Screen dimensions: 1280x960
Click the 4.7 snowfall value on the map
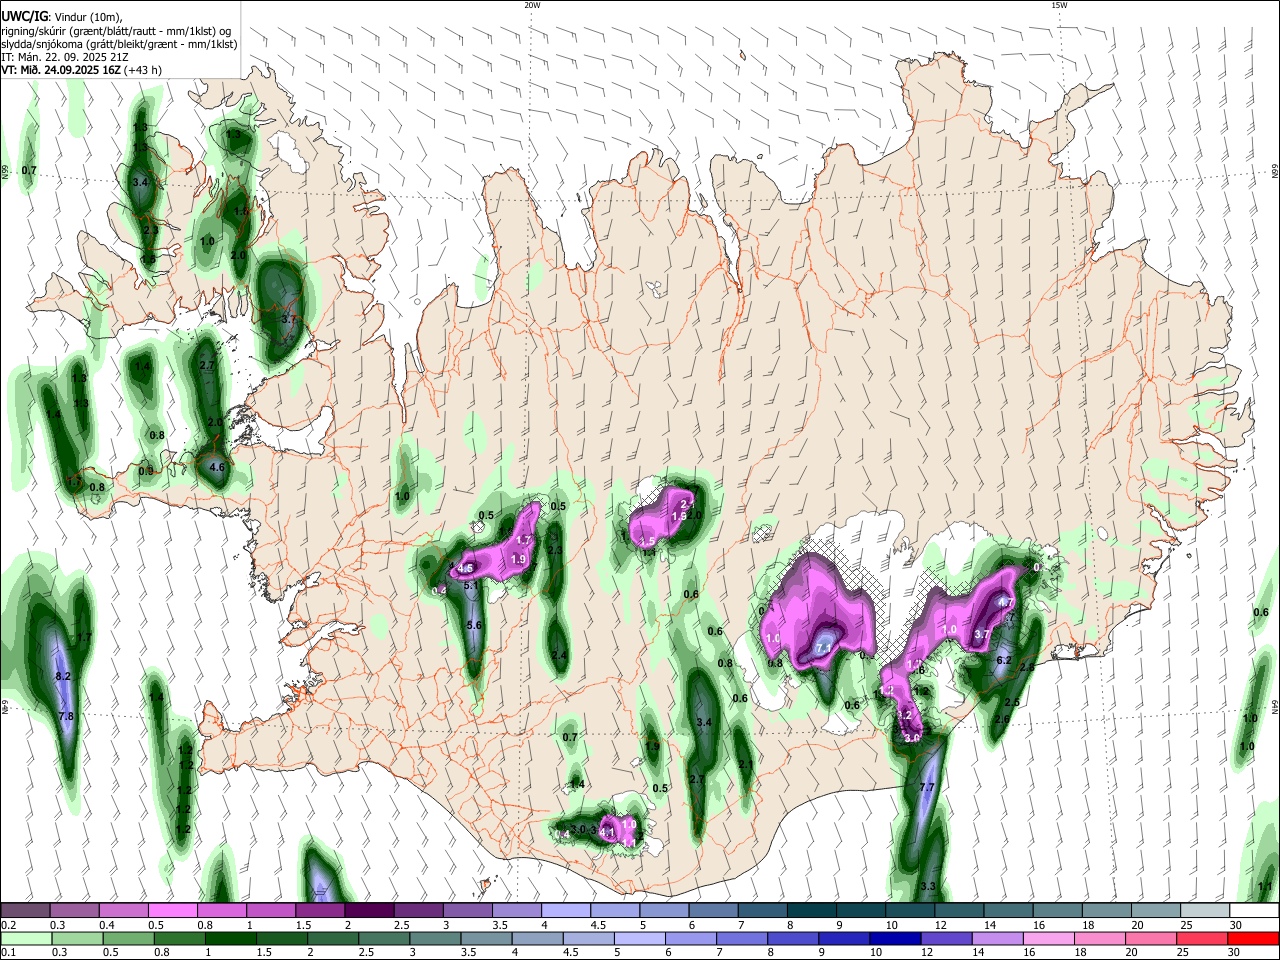(x=1006, y=603)
